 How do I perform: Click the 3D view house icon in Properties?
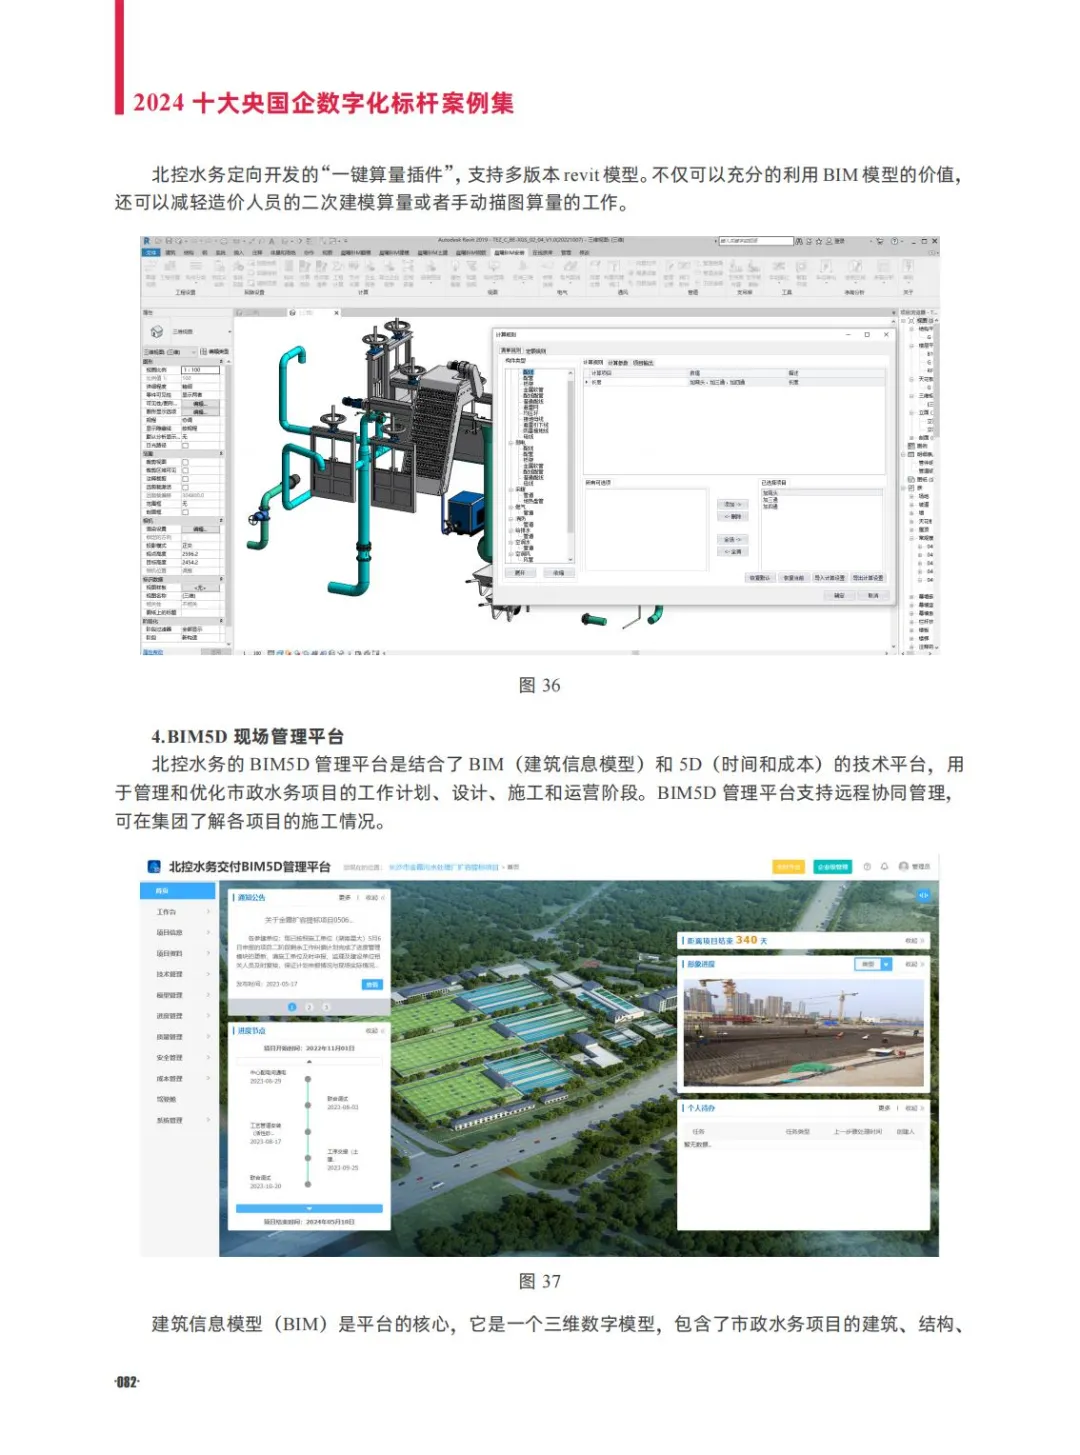156,331
